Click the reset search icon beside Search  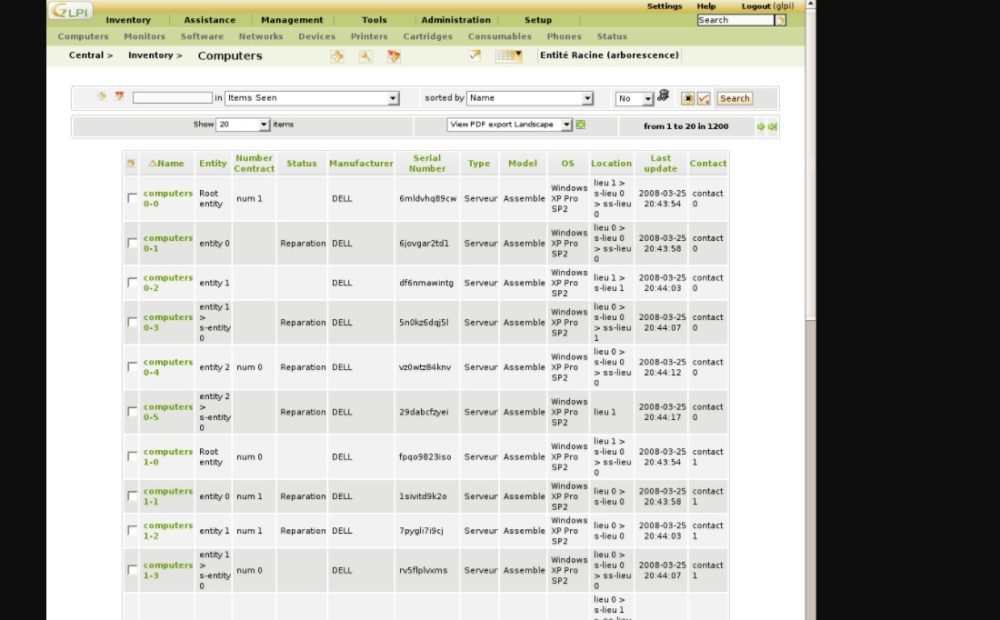pos(688,98)
